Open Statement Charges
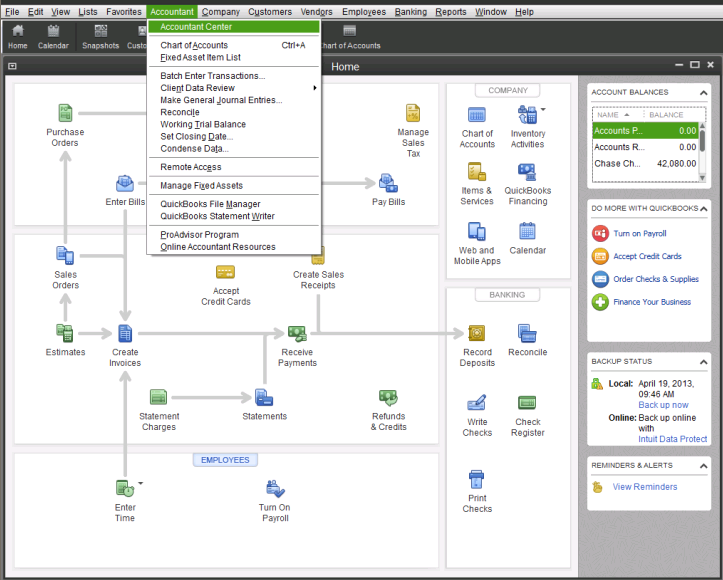Viewport: 723px width, 580px height. coord(159,397)
